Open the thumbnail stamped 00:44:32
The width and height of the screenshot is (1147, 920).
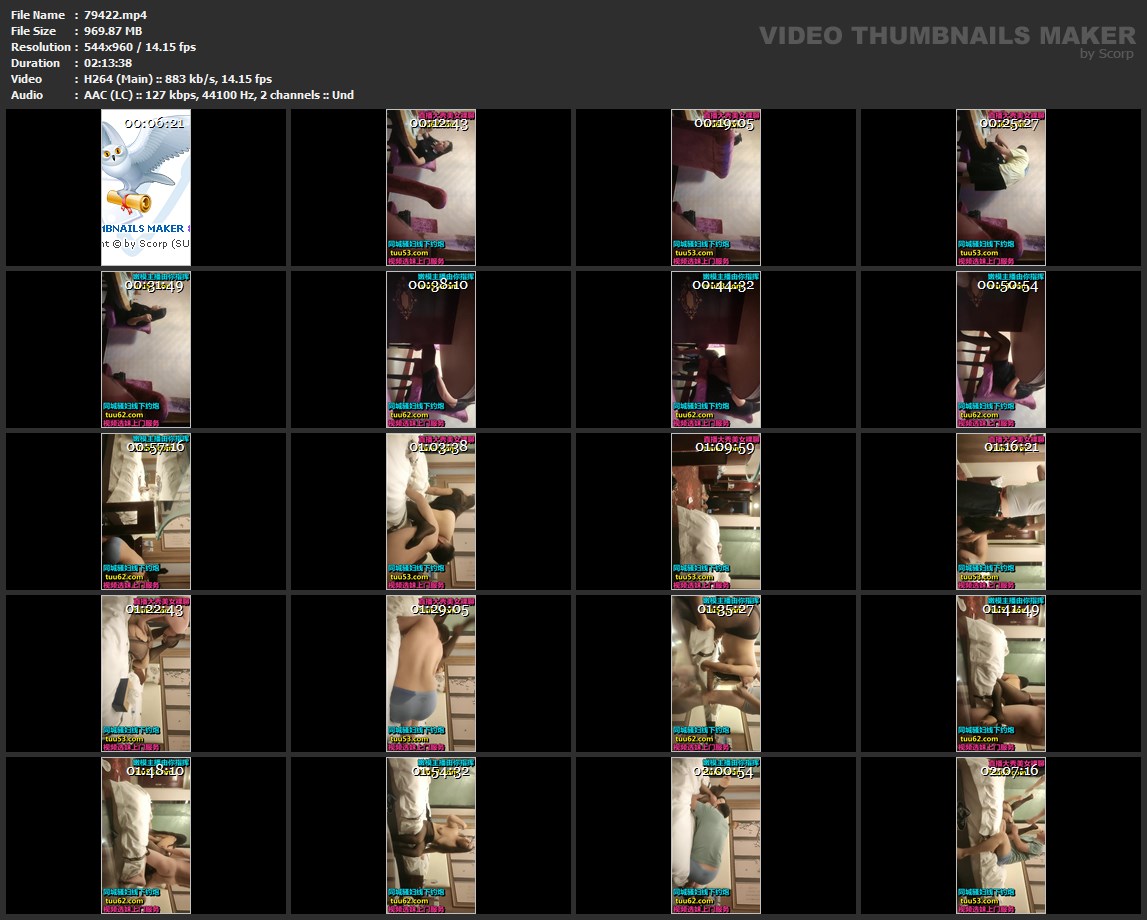click(716, 349)
